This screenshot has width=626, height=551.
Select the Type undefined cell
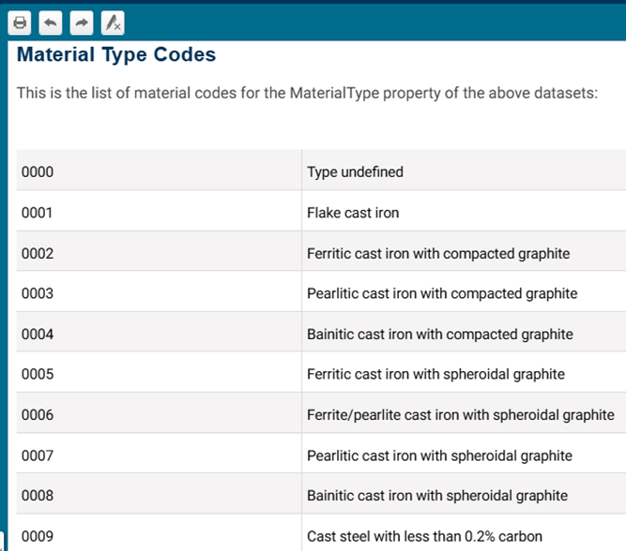pos(355,172)
